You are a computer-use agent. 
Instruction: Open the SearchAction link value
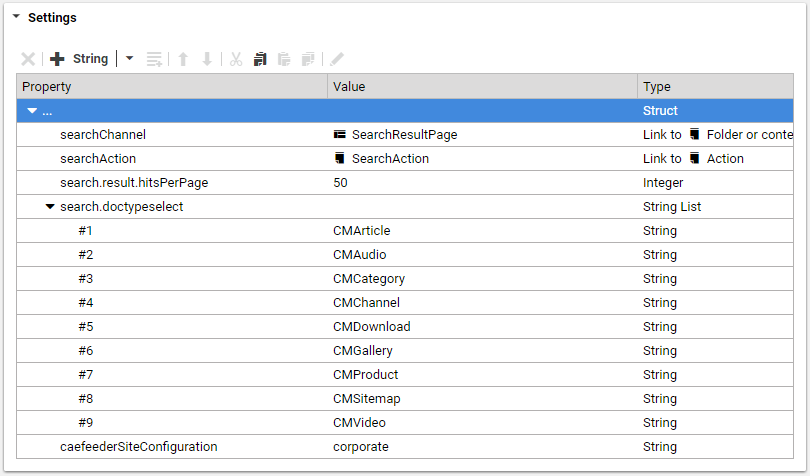[x=390, y=159]
